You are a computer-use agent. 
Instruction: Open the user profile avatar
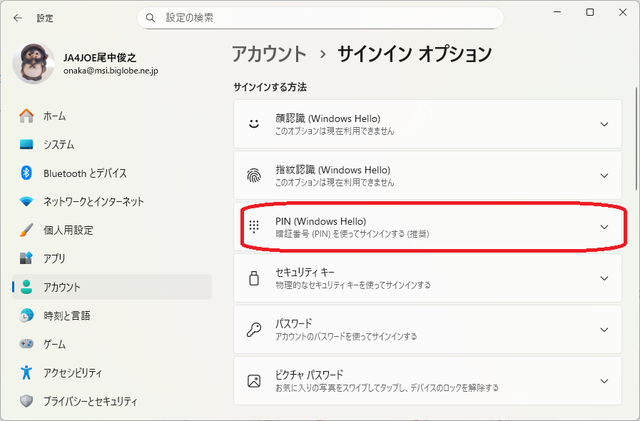click(33, 63)
